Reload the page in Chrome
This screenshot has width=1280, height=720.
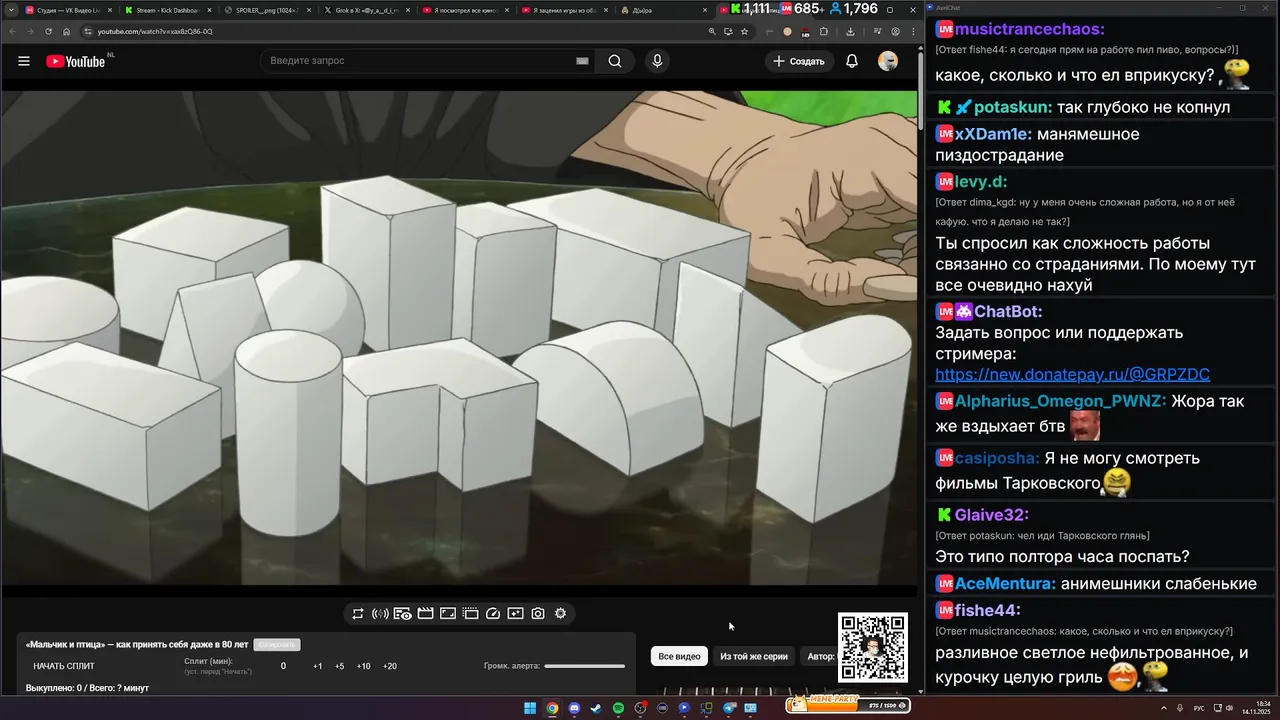pyautogui.click(x=48, y=31)
